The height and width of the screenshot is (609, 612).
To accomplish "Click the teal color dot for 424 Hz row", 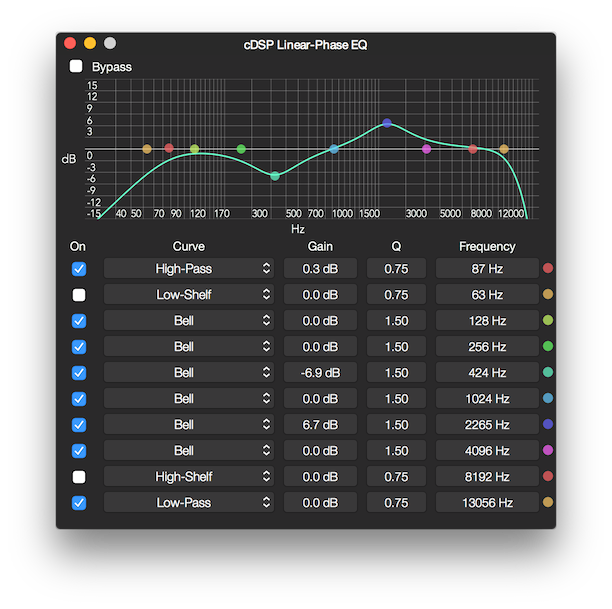I will 548,372.
